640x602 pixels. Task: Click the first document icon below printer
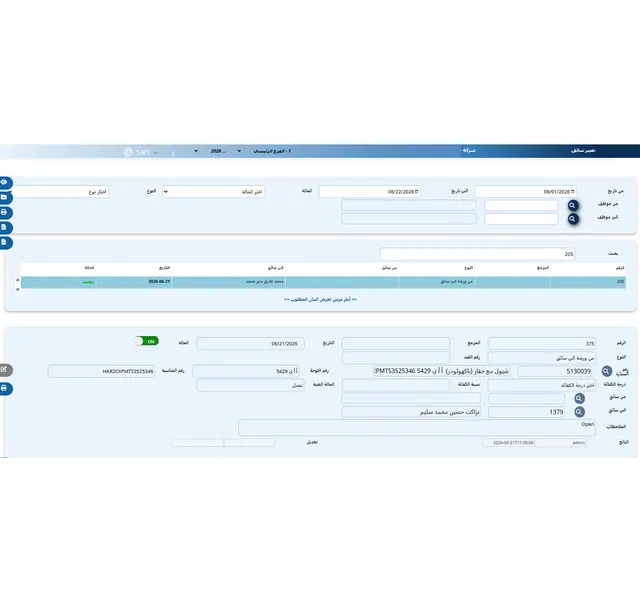[4, 227]
